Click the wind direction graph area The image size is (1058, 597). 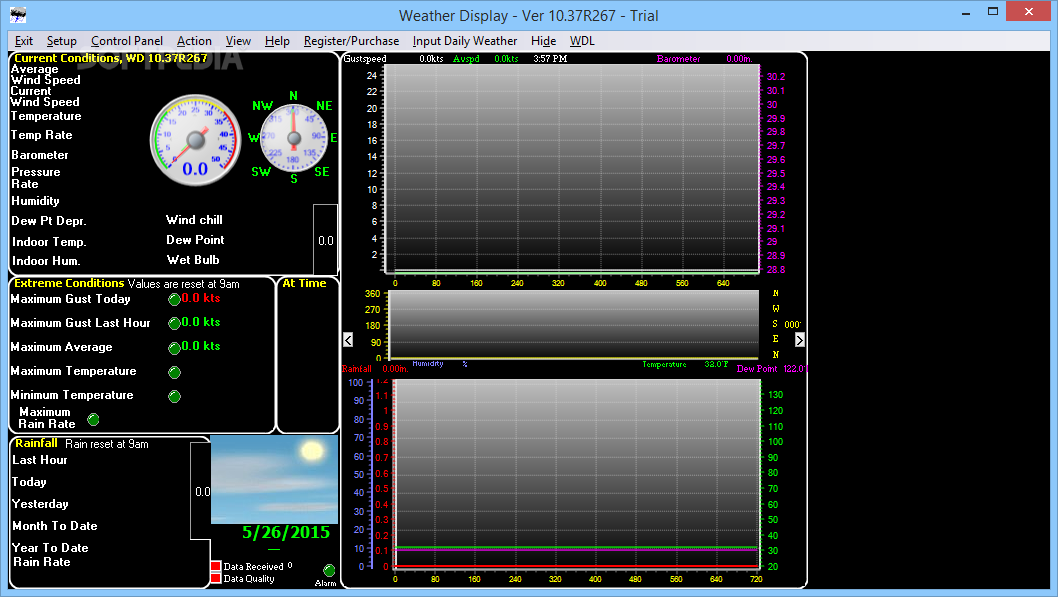pyautogui.click(x=574, y=324)
